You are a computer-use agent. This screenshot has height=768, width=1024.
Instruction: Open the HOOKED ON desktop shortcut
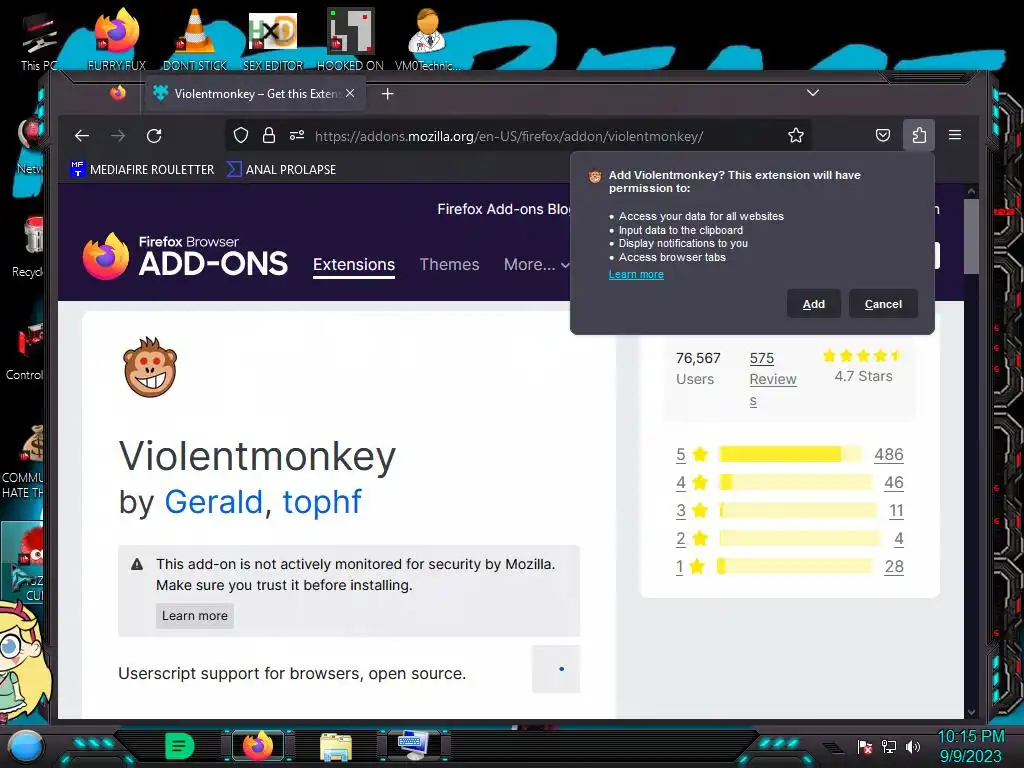coord(350,38)
